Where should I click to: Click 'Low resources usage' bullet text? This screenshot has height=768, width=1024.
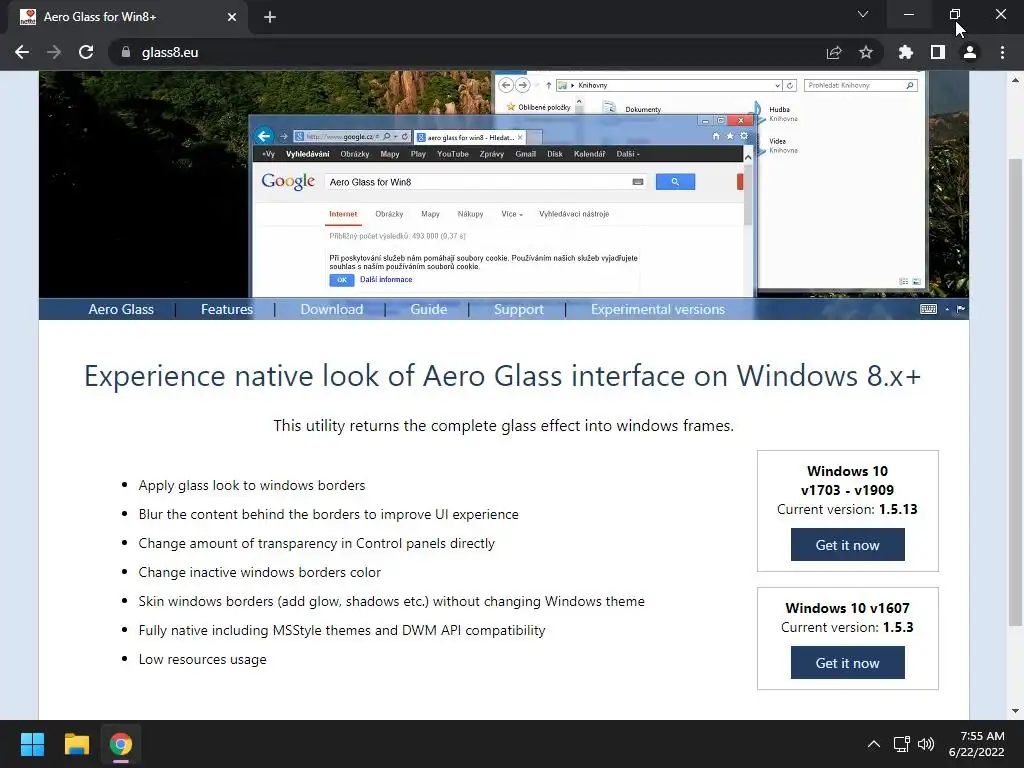202,659
